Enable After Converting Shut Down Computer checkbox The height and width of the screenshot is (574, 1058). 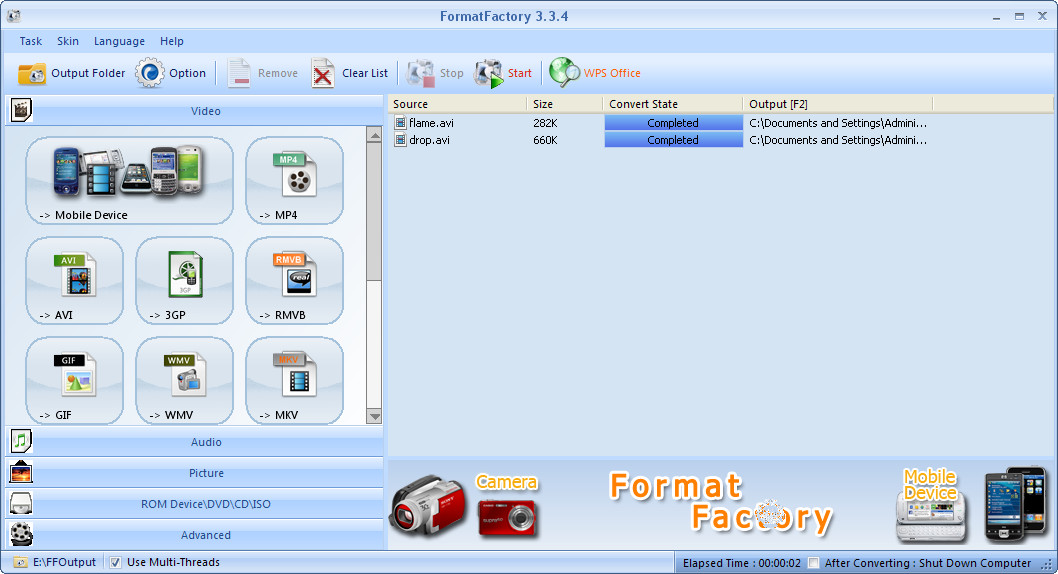814,563
